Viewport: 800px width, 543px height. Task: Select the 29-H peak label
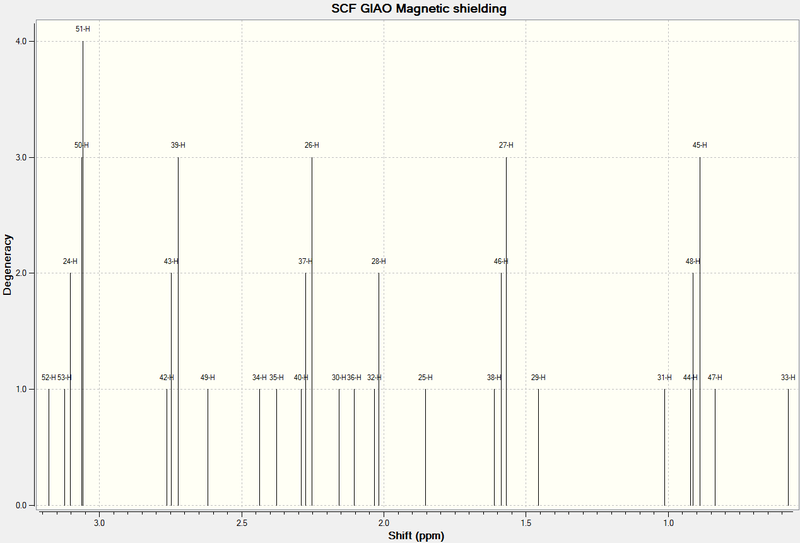[x=538, y=378]
